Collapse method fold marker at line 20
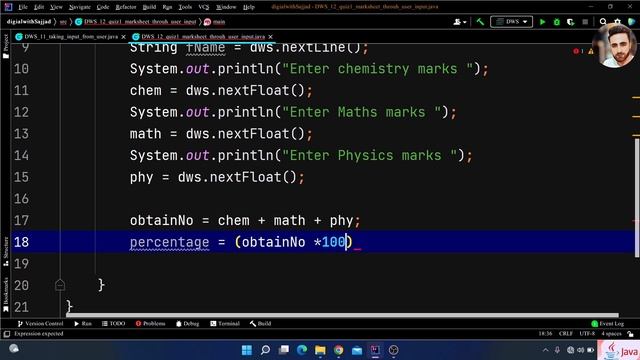 tap(60, 285)
